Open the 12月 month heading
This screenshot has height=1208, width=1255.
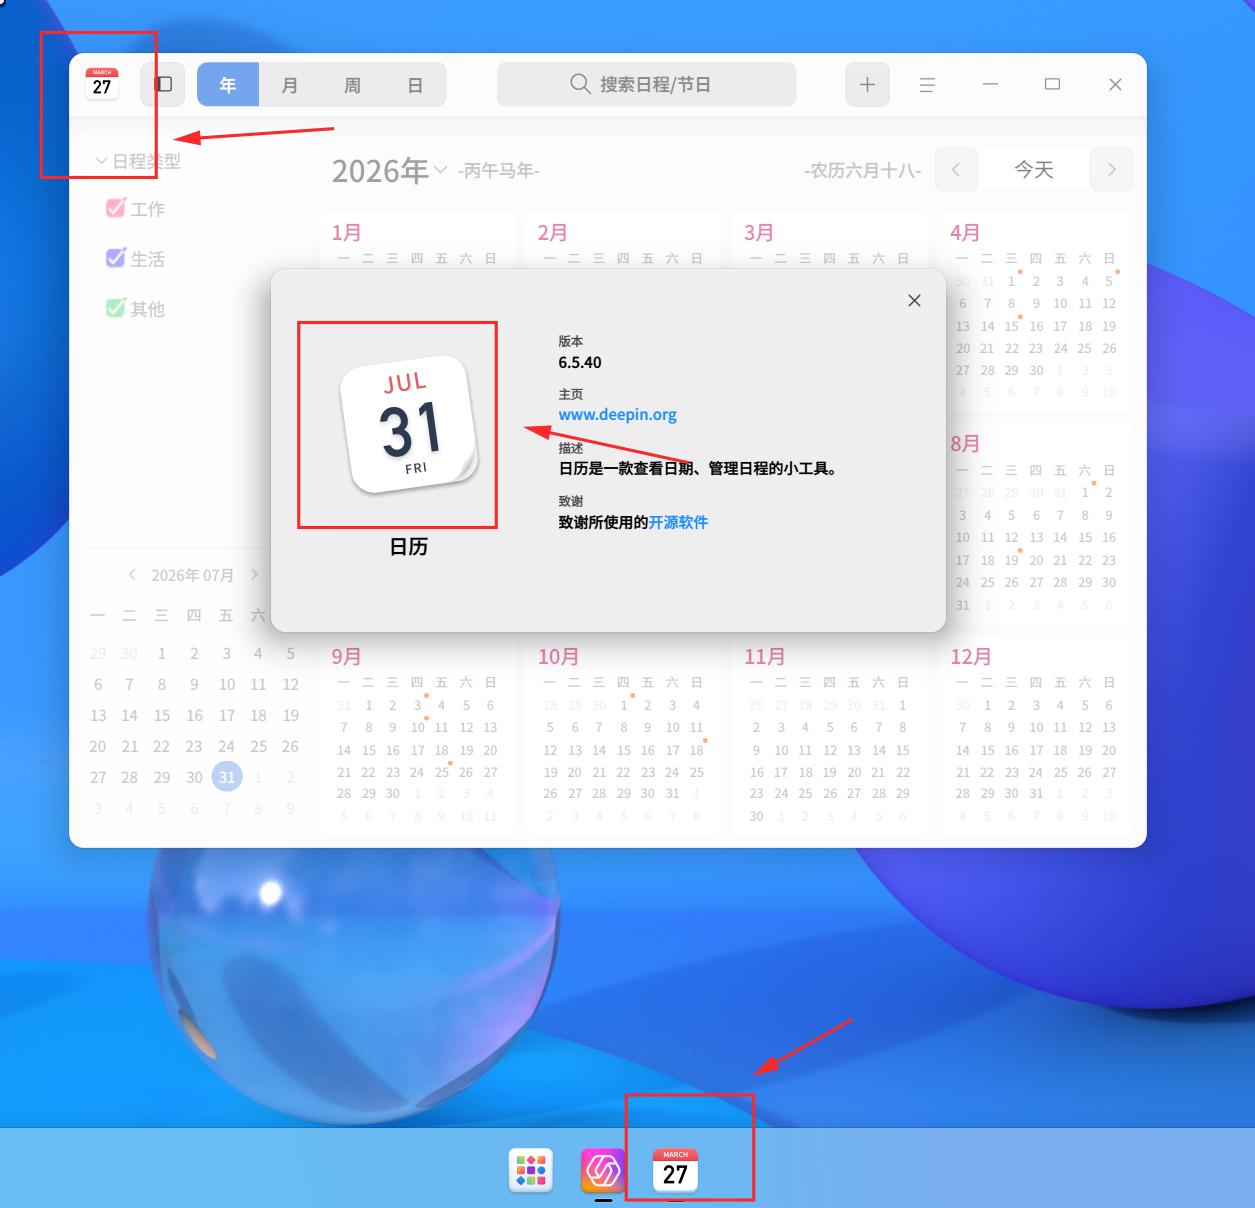[x=970, y=657]
